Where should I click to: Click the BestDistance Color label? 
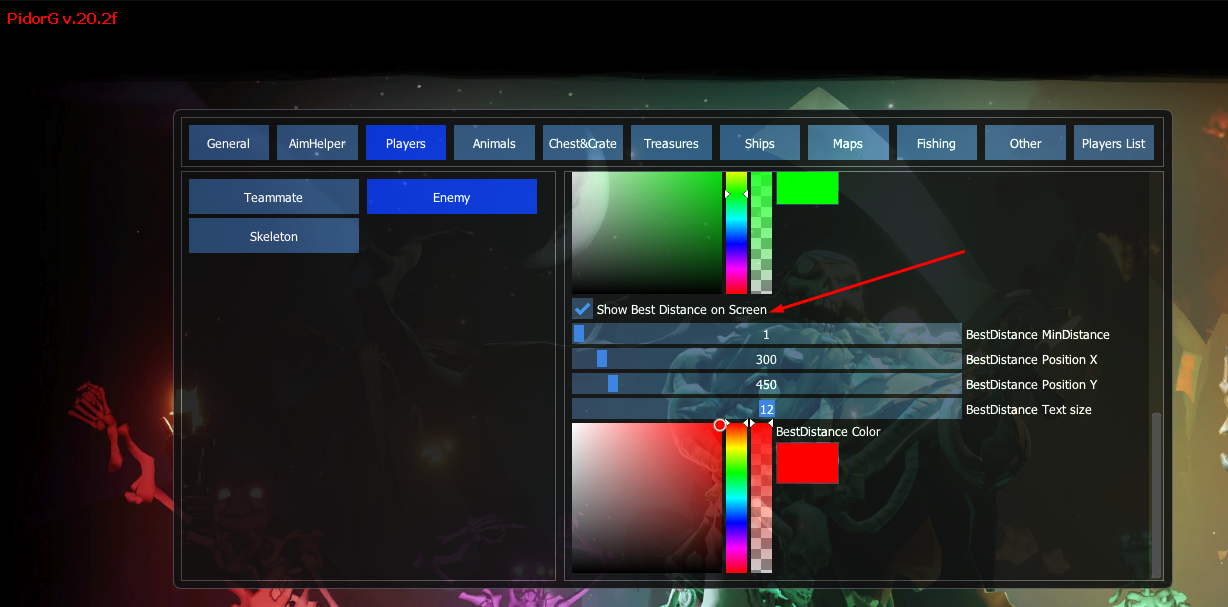tap(828, 432)
